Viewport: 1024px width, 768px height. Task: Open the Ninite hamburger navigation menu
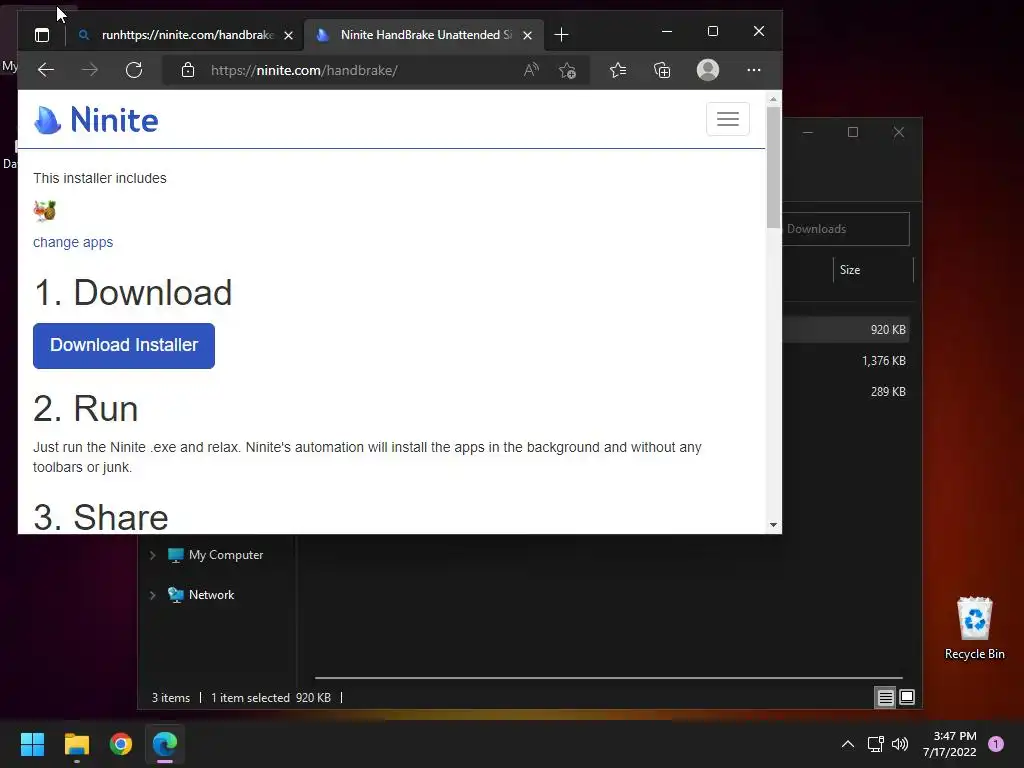(728, 119)
